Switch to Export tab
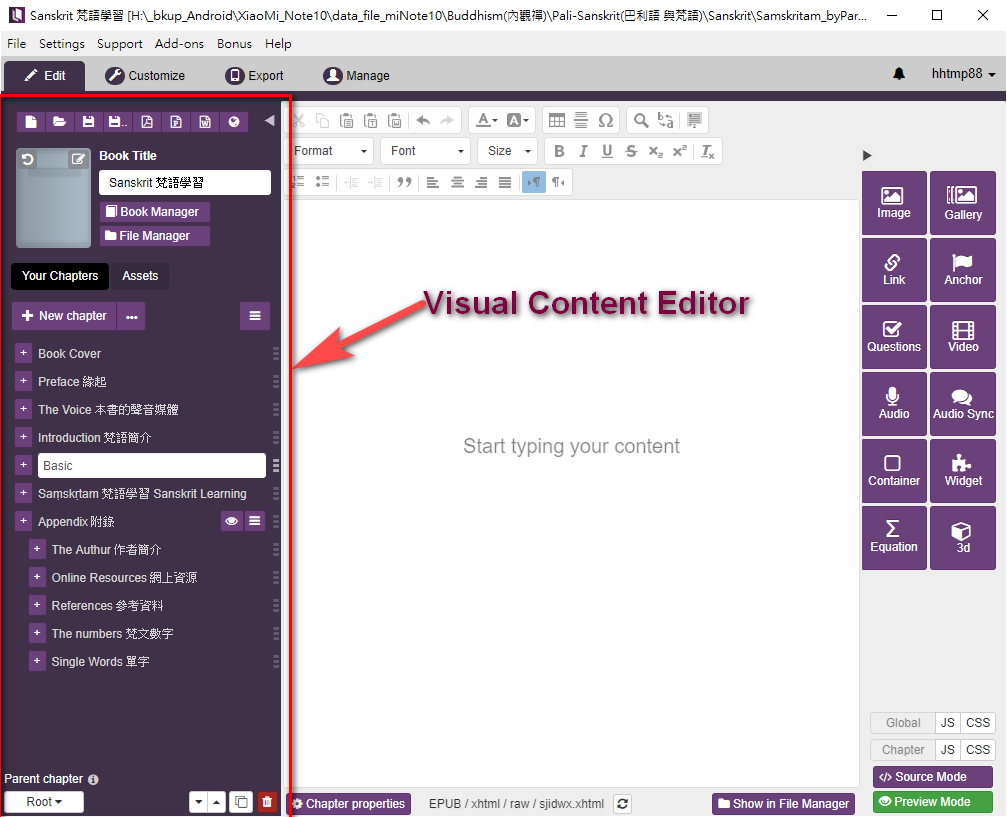Image resolution: width=1007 pixels, height=817 pixels. [254, 76]
